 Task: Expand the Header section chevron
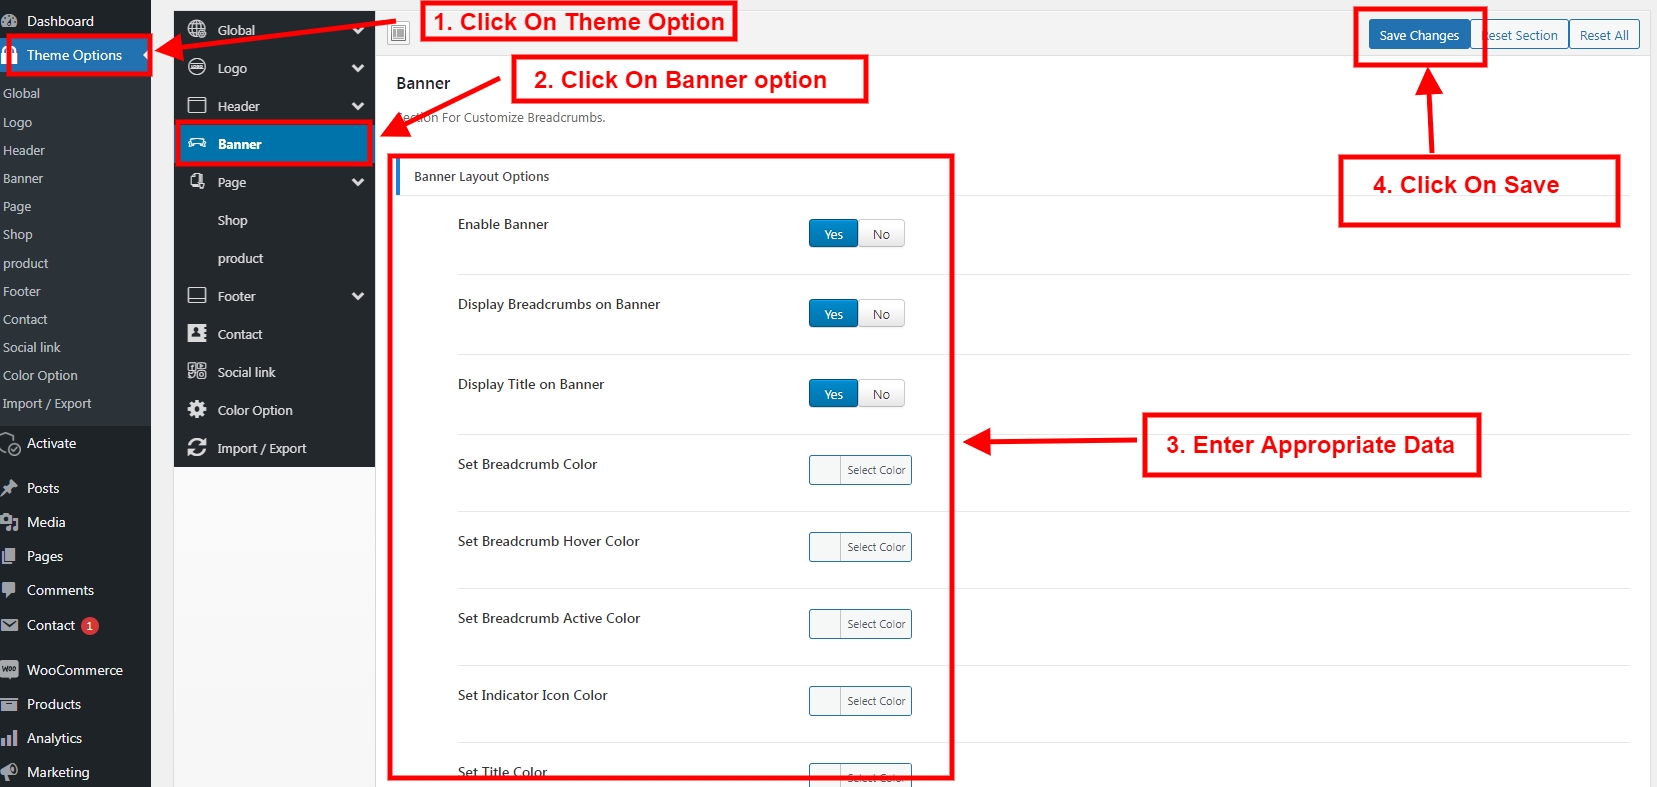click(x=358, y=106)
